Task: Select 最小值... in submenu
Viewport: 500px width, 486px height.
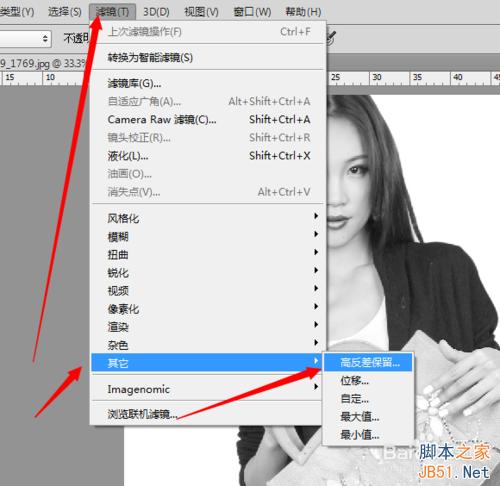Action: point(368,435)
